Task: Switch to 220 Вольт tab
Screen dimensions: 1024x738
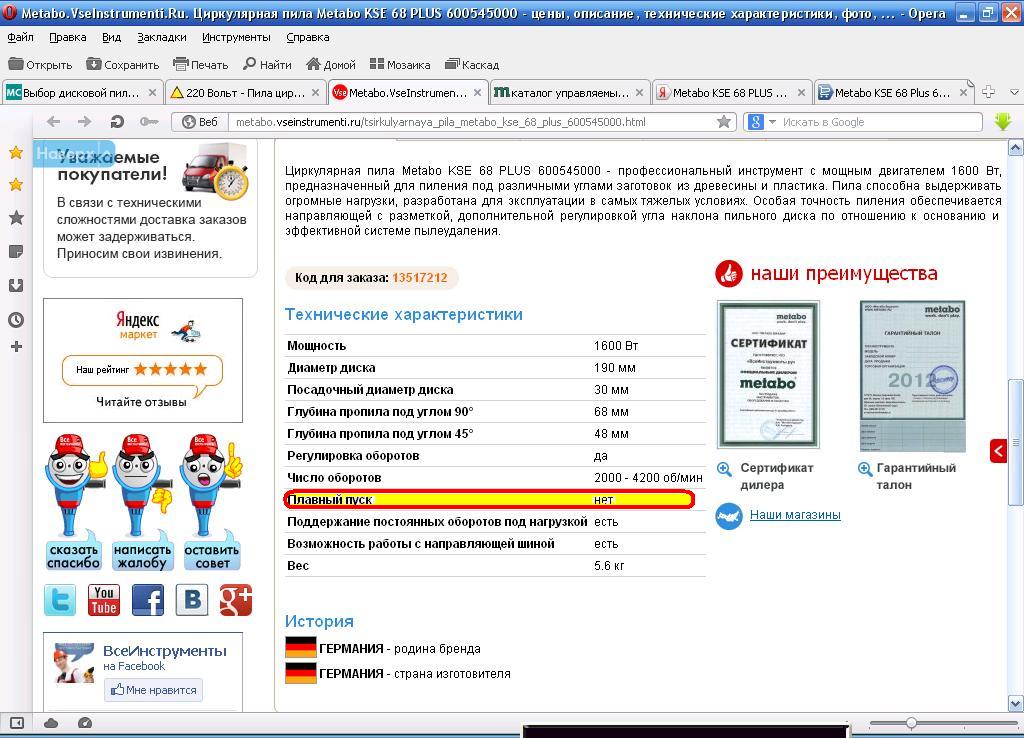Action: point(244,93)
